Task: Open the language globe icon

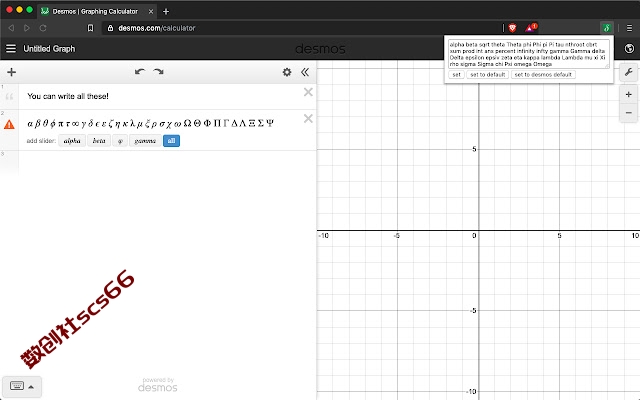Action: (x=629, y=49)
